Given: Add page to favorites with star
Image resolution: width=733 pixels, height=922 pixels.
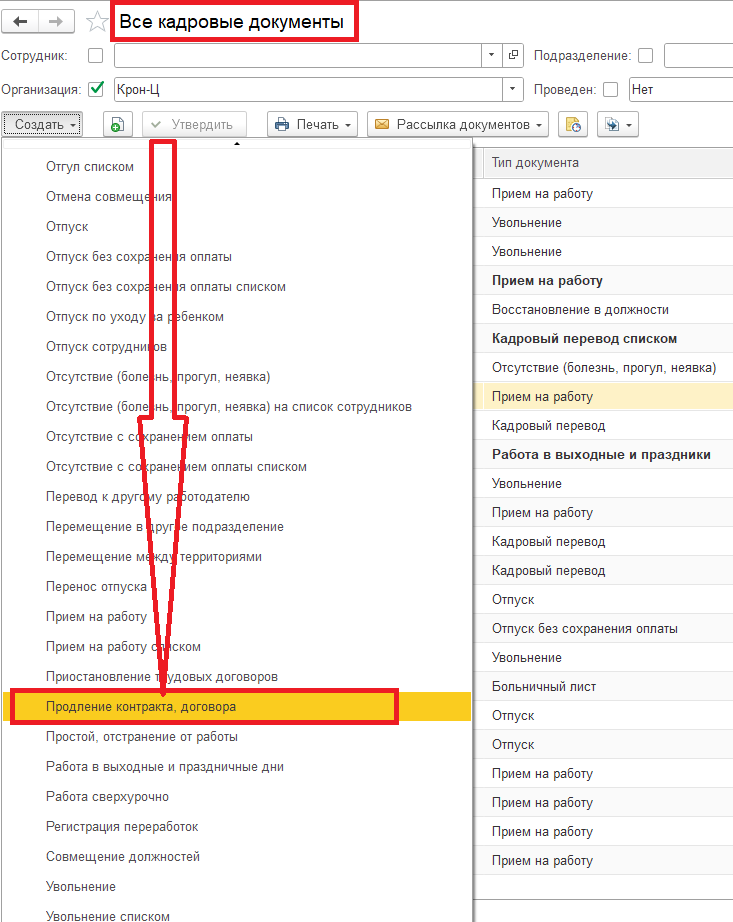Looking at the screenshot, I should click(96, 21).
